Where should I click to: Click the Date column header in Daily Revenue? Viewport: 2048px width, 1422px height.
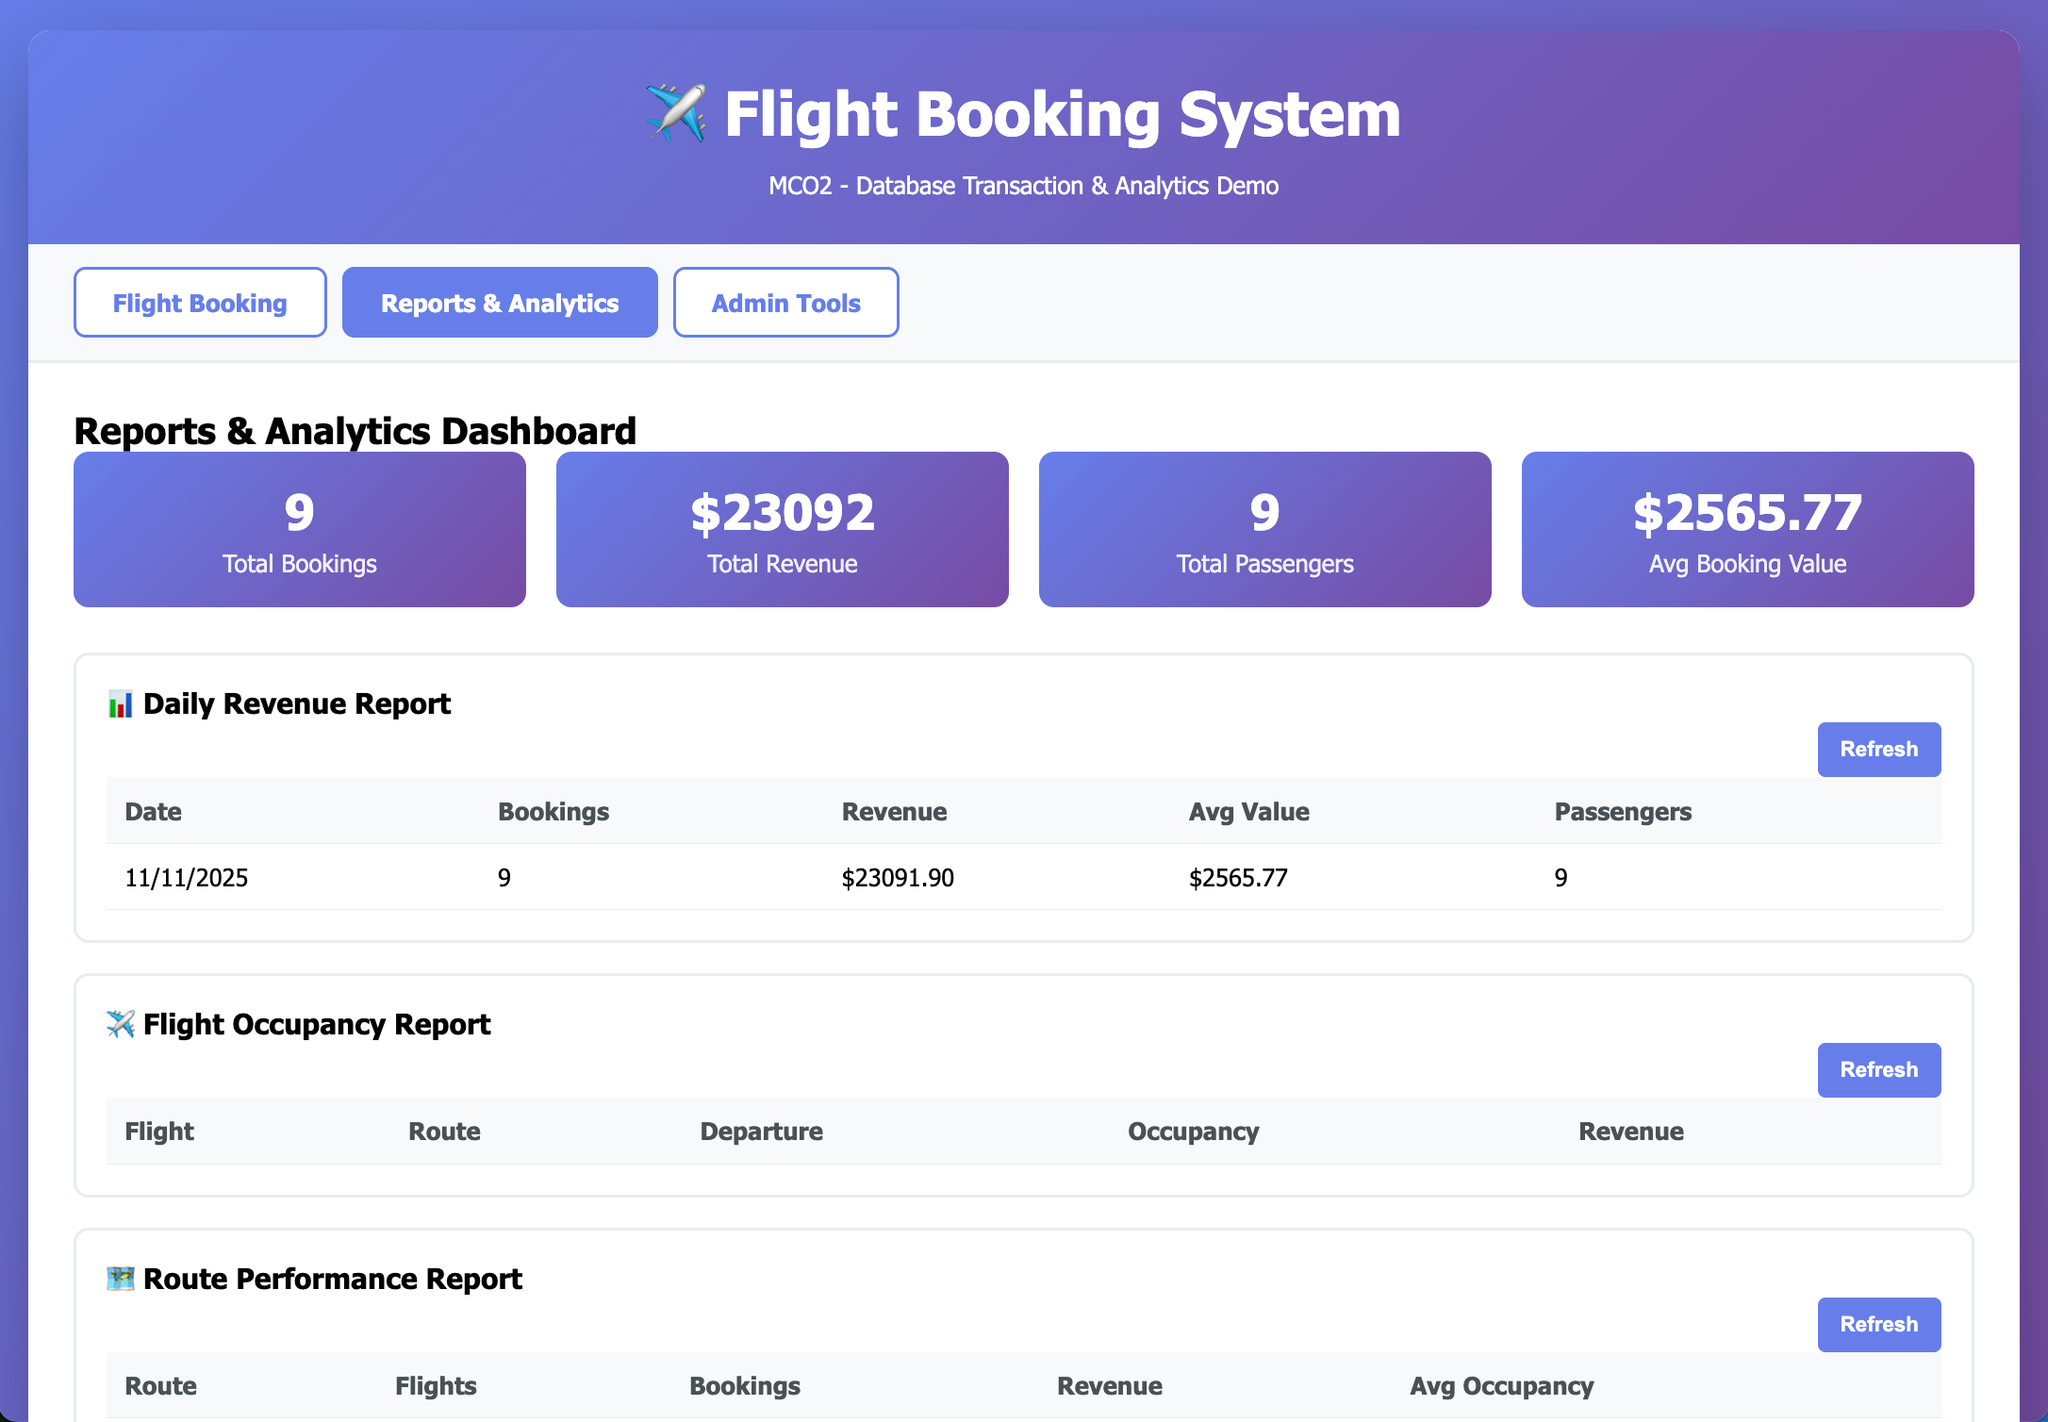[x=153, y=811]
